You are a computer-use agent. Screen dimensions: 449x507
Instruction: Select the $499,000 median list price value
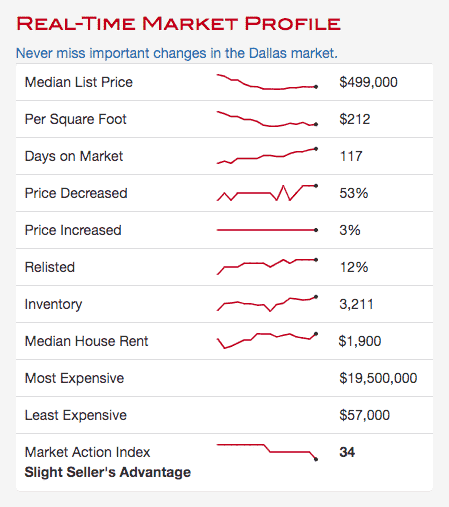click(368, 82)
